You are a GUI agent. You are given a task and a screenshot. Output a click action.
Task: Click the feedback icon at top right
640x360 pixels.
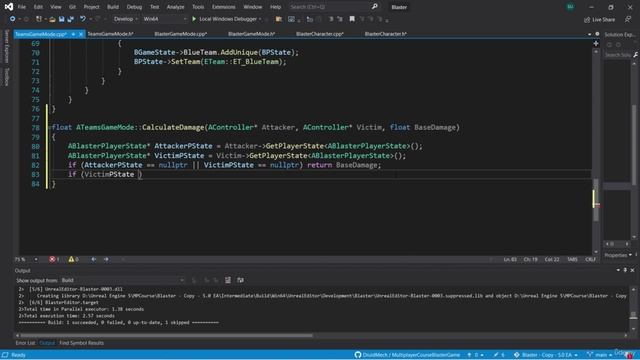pyautogui.click(x=628, y=19)
